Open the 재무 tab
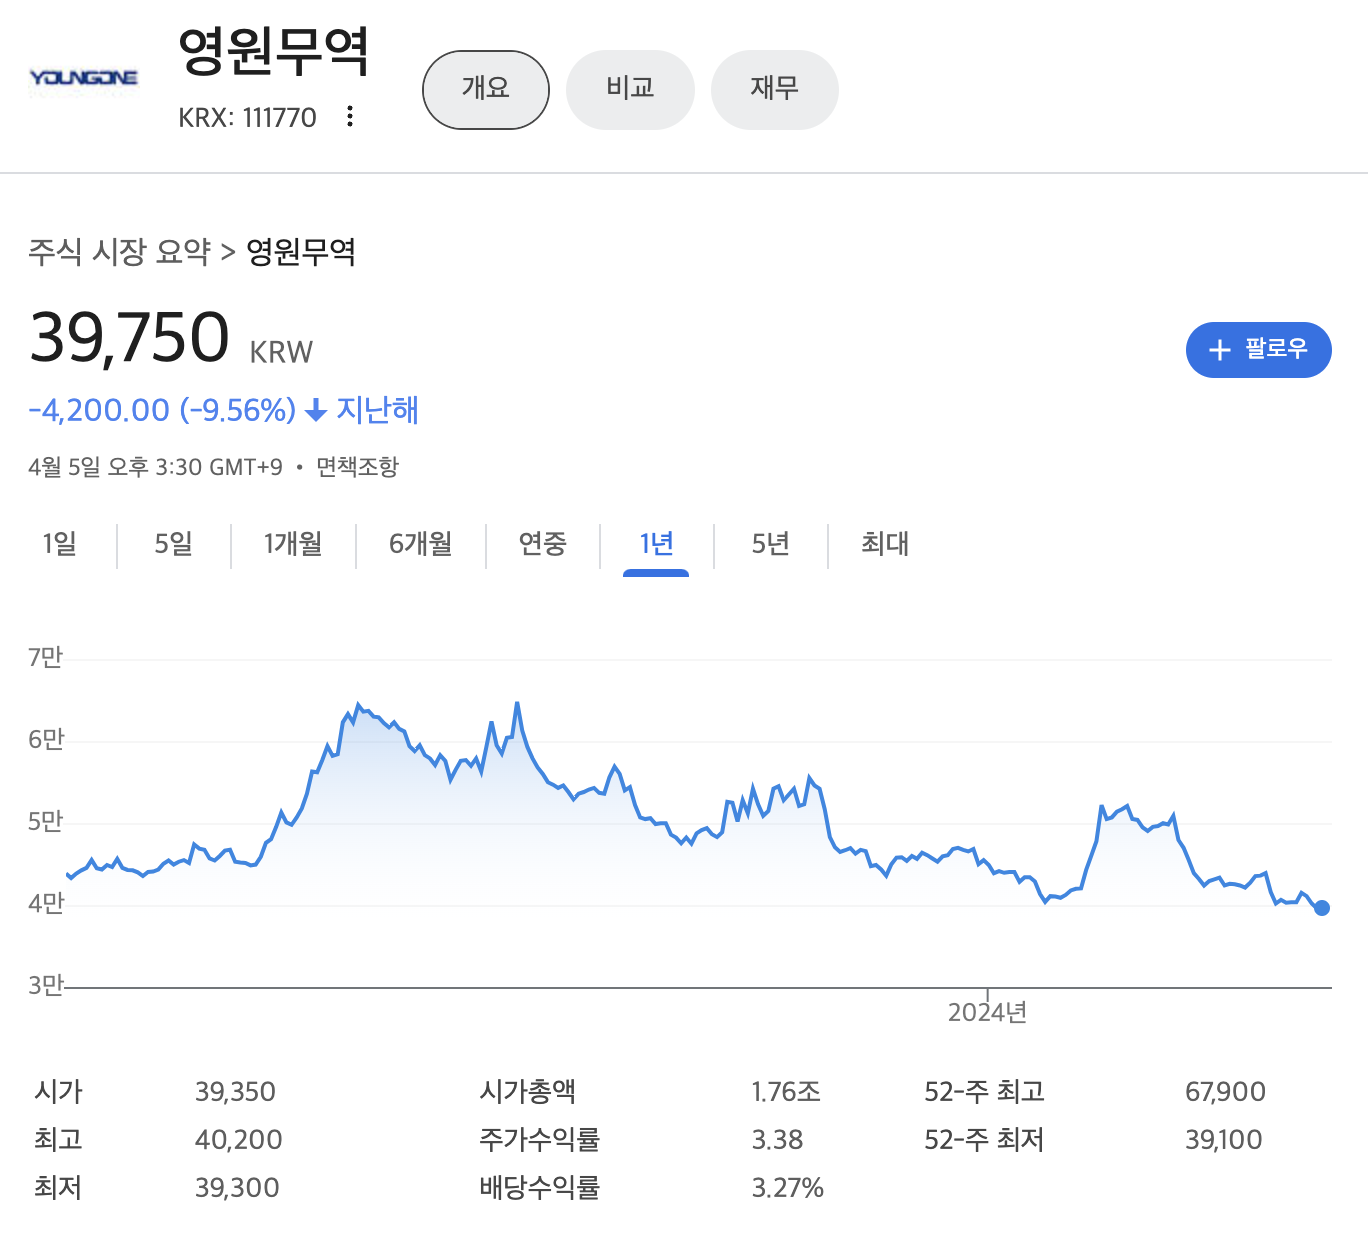The height and width of the screenshot is (1234, 1368). click(775, 90)
